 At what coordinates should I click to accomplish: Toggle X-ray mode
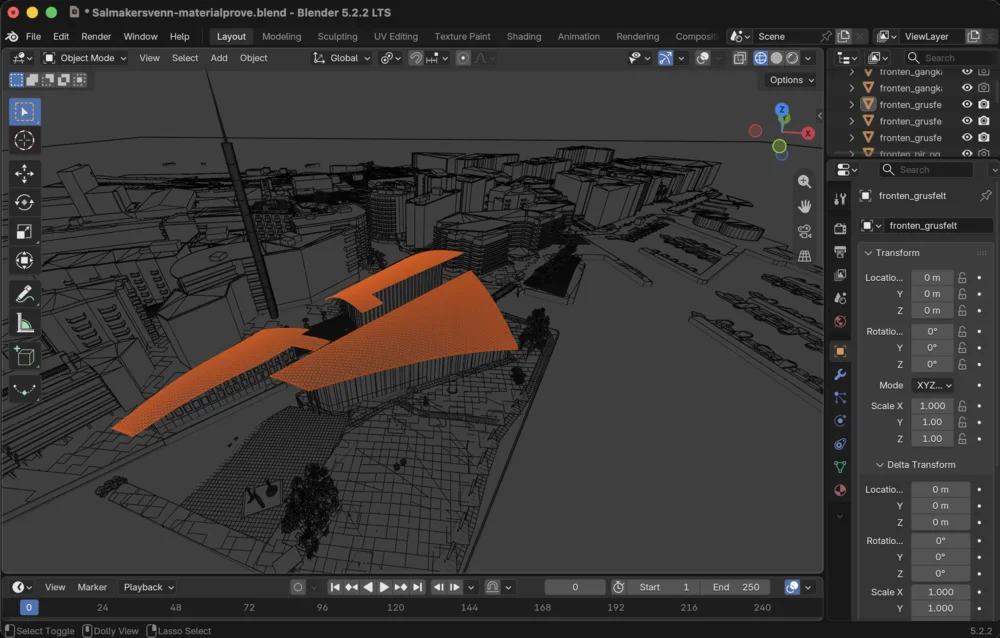(x=740, y=58)
